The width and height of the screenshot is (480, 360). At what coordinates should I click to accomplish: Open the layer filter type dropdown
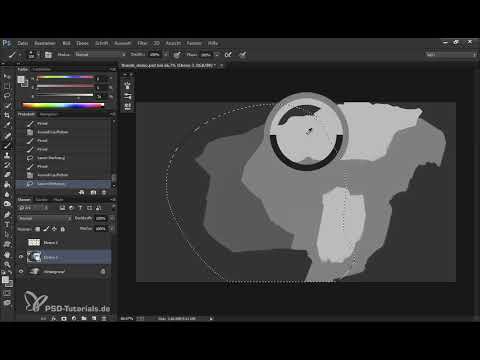point(33,208)
